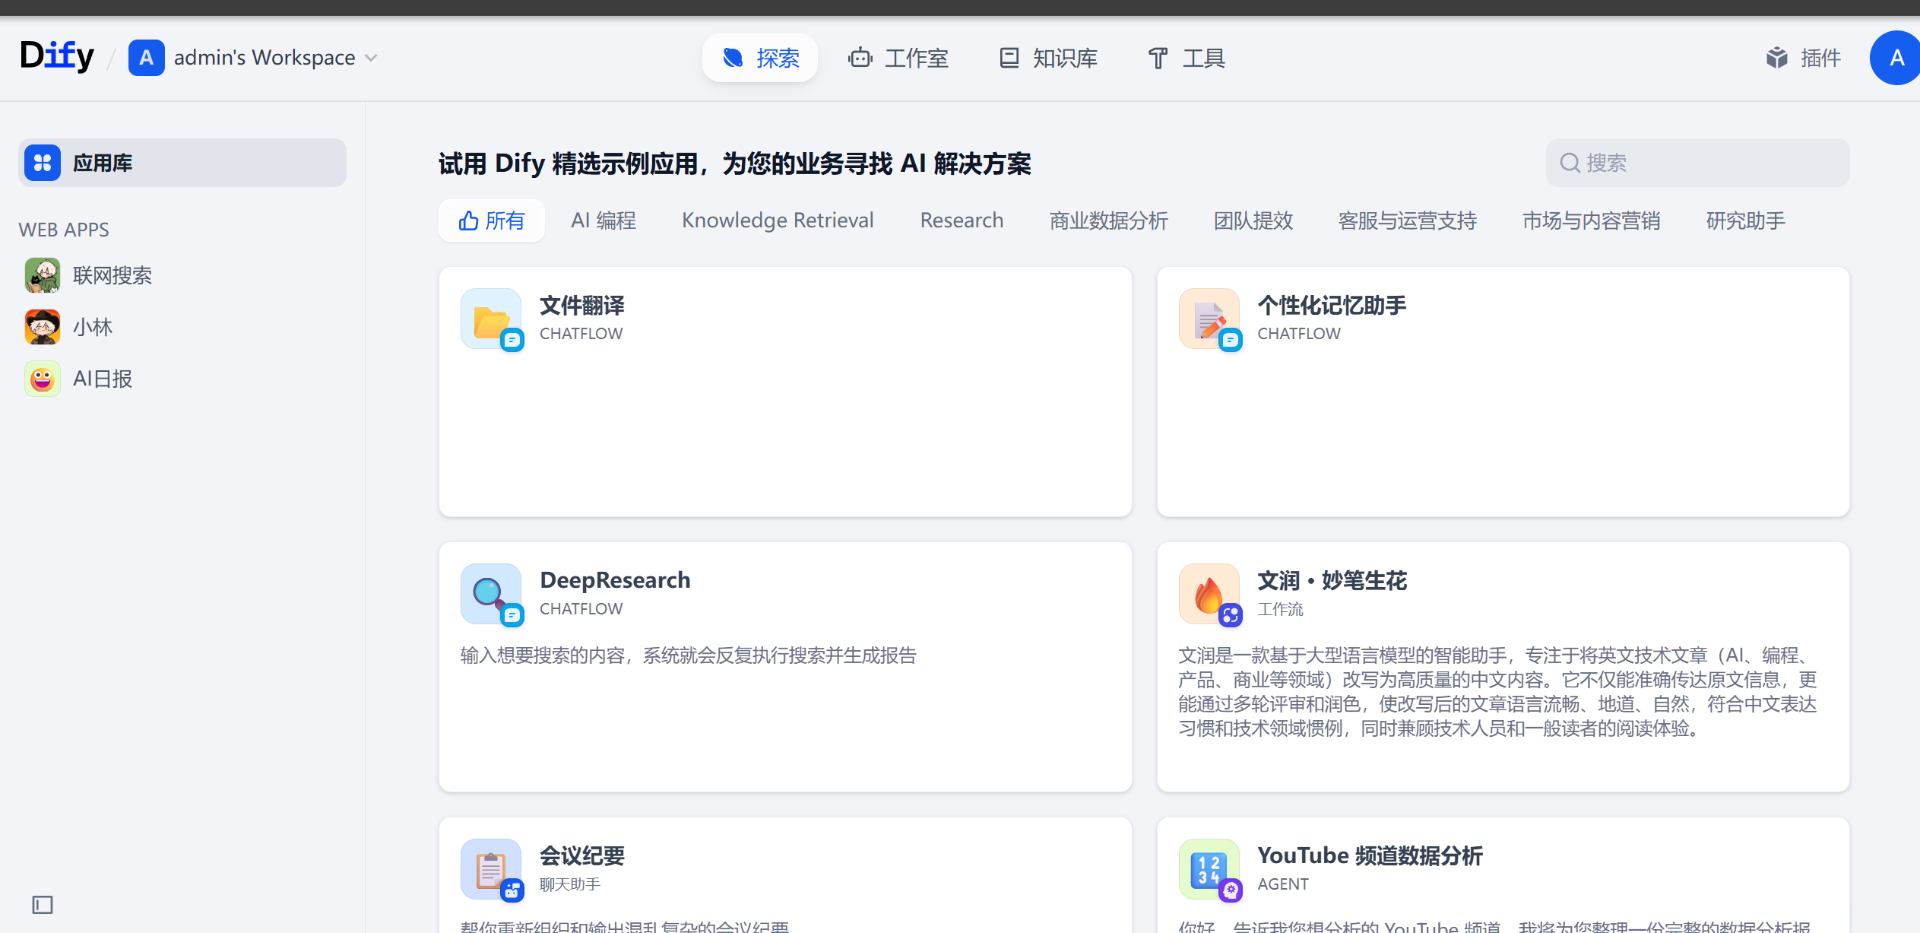Open the DeepResearch app title
This screenshot has width=1920, height=933.
tap(615, 580)
